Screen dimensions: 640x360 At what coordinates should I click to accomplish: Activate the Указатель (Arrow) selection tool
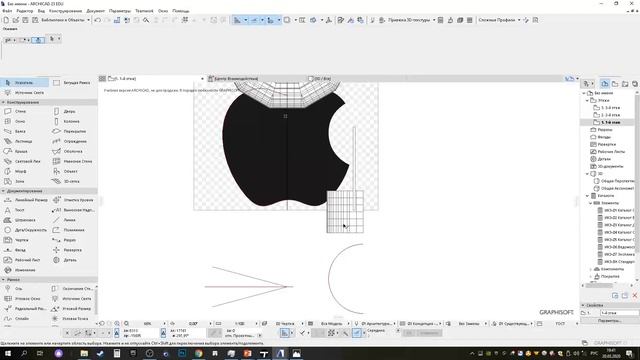(x=24, y=82)
